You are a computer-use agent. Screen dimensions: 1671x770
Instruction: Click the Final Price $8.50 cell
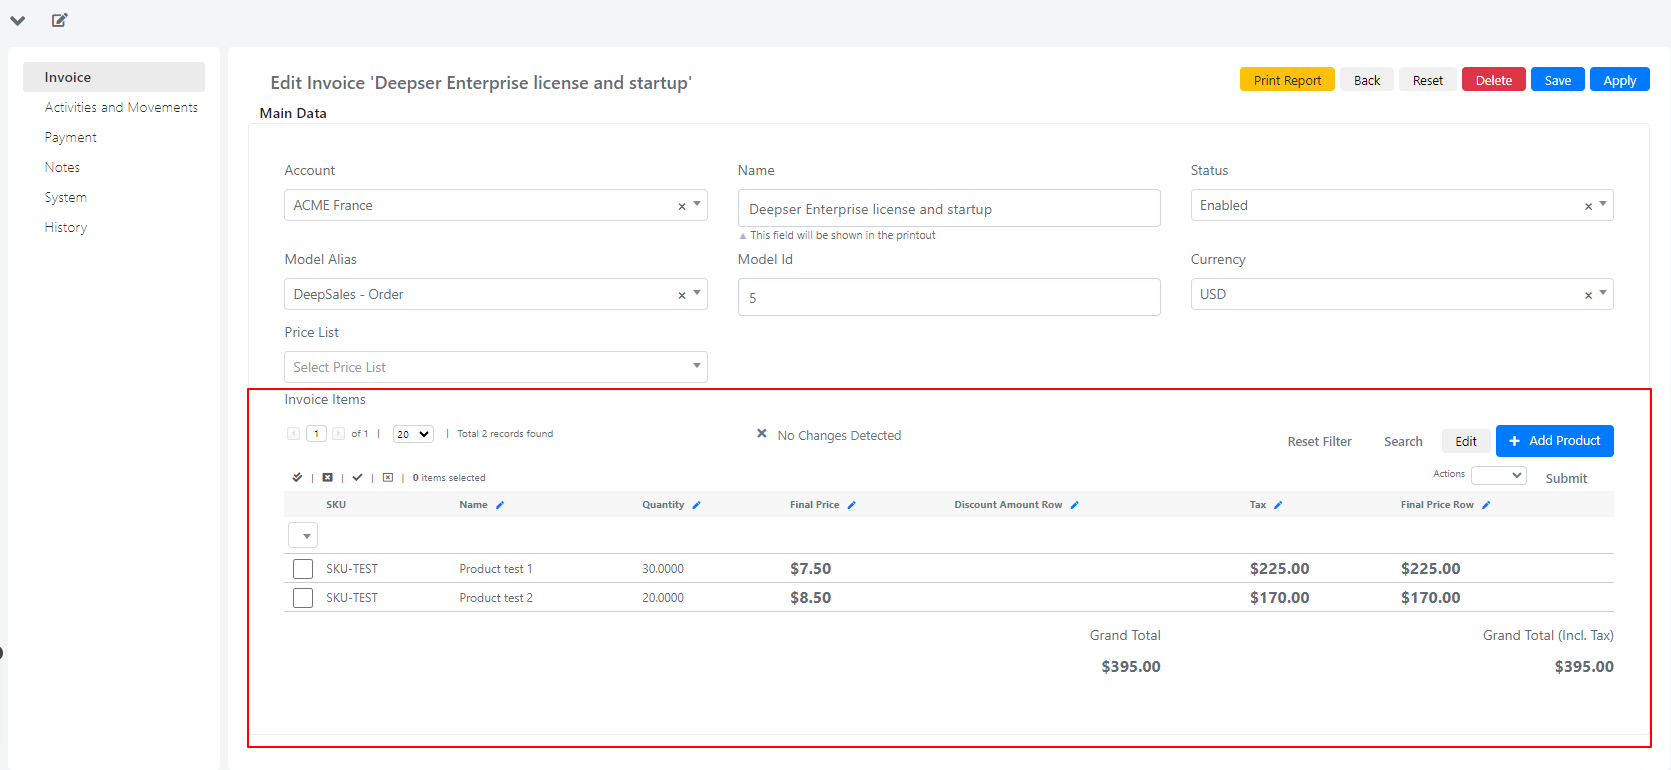click(x=811, y=597)
